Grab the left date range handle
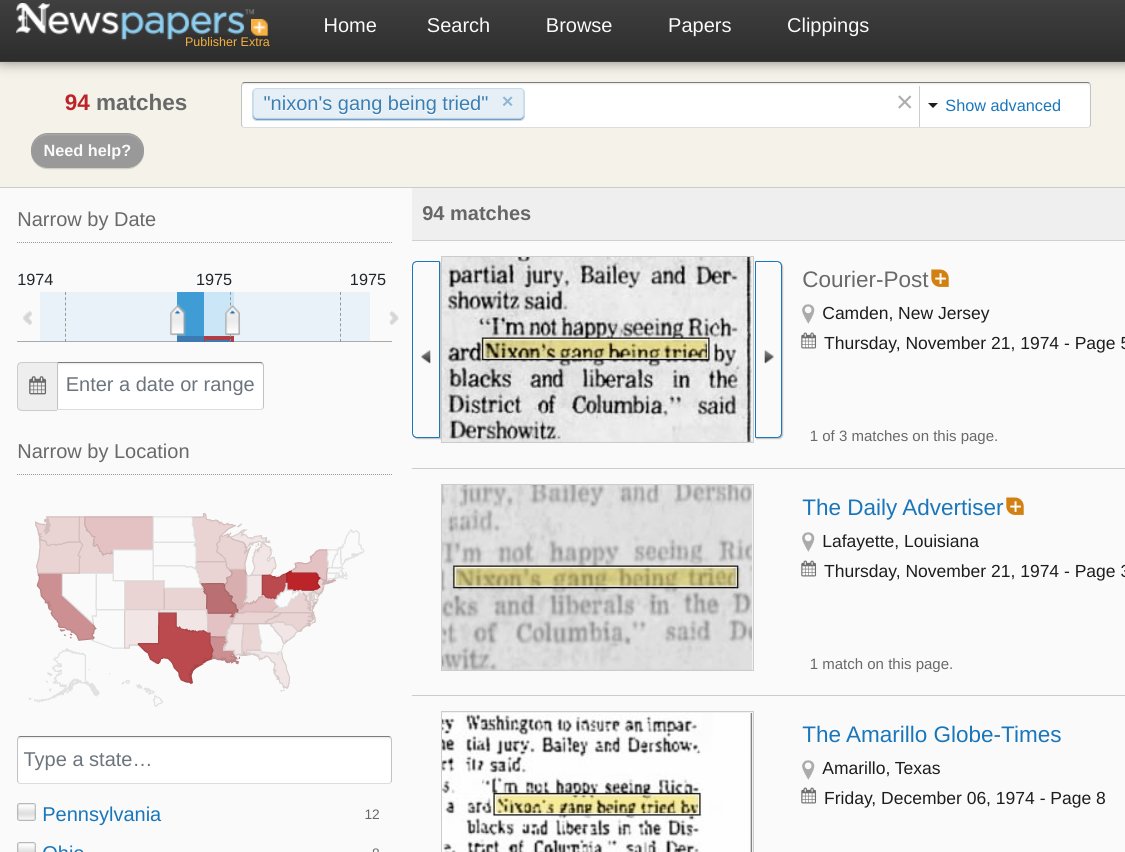 pyautogui.click(x=177, y=320)
